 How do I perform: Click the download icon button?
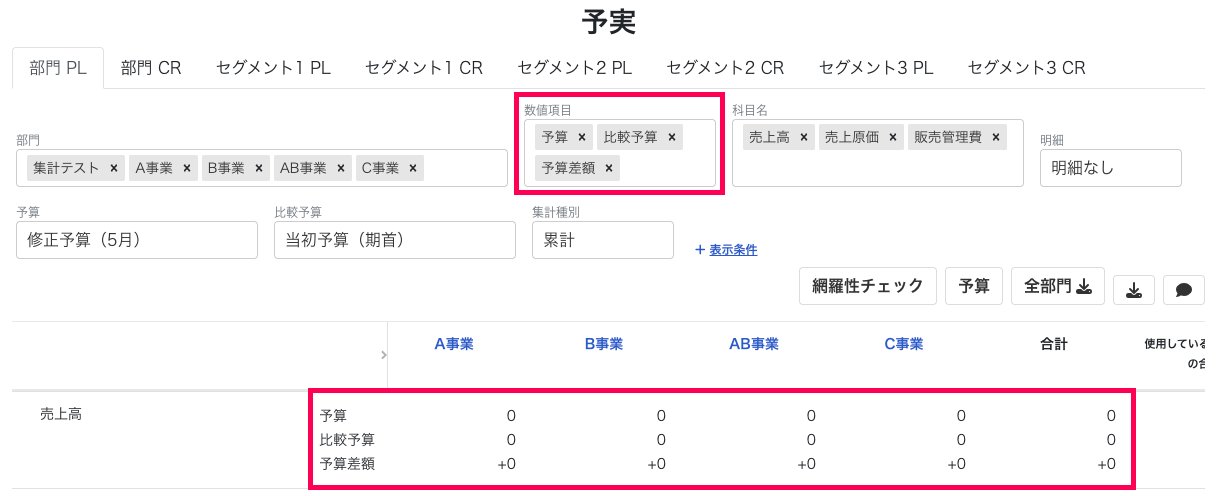pos(1133,290)
